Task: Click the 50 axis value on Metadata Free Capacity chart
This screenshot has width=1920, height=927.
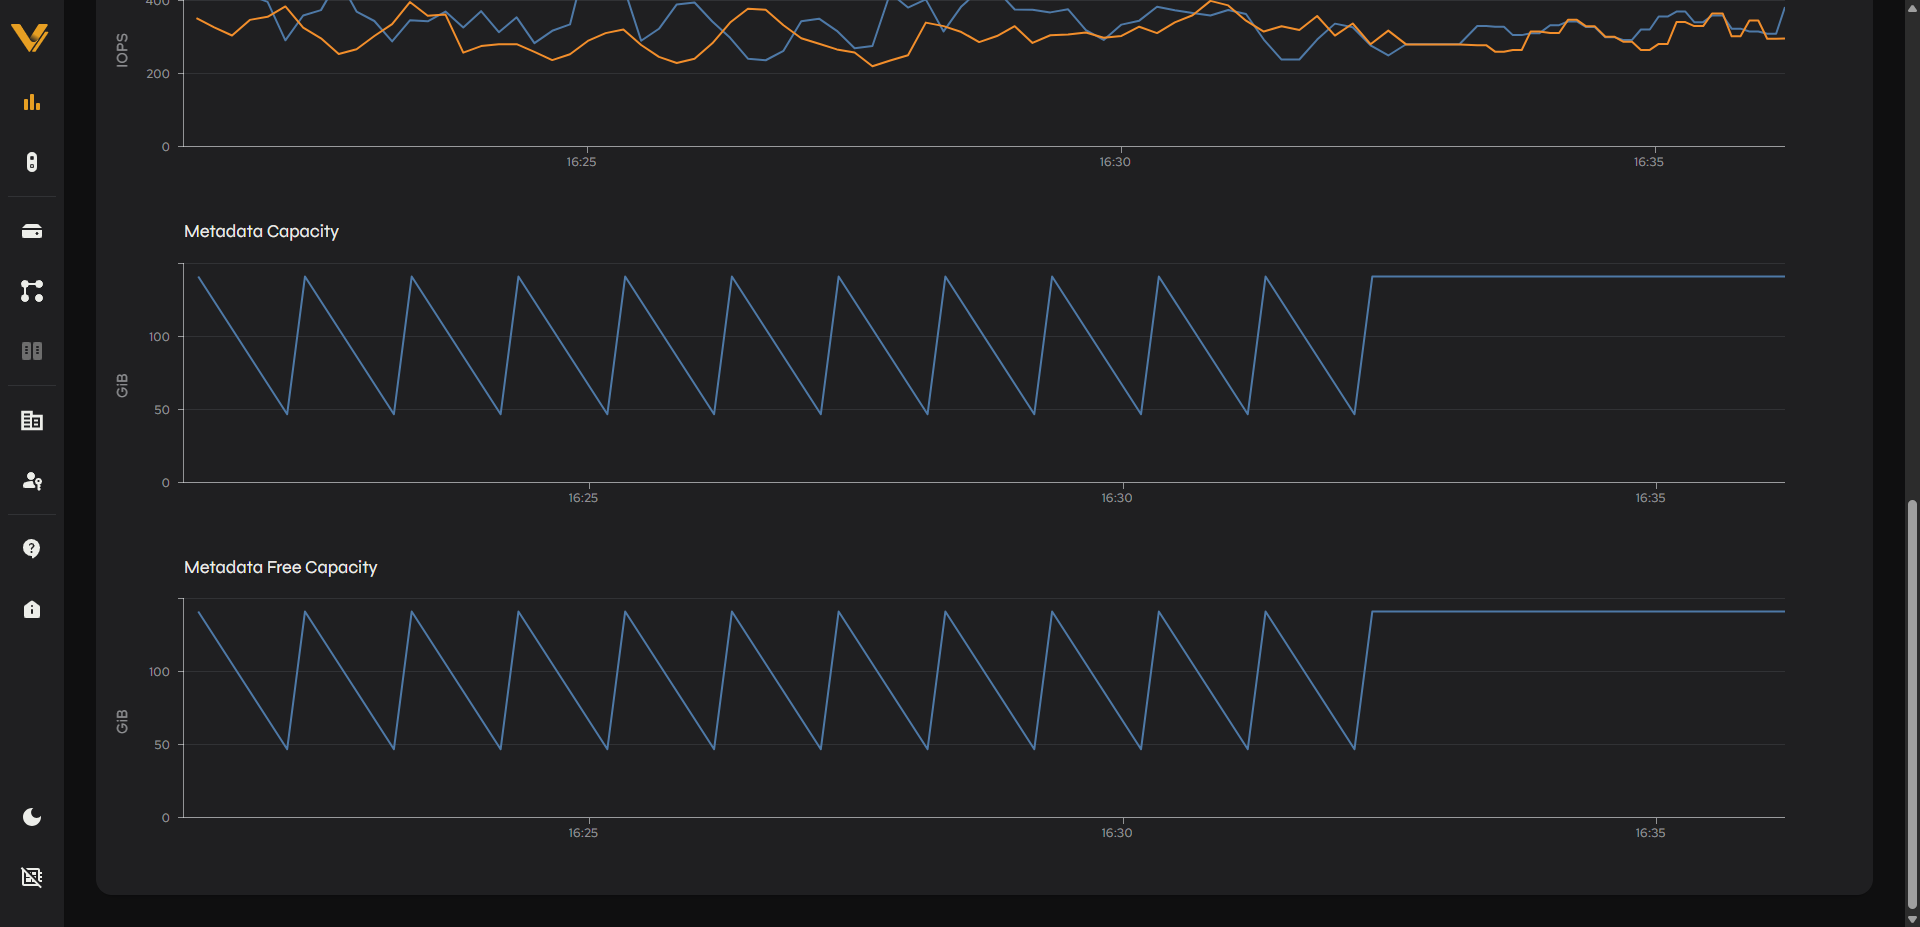Action: pos(162,745)
